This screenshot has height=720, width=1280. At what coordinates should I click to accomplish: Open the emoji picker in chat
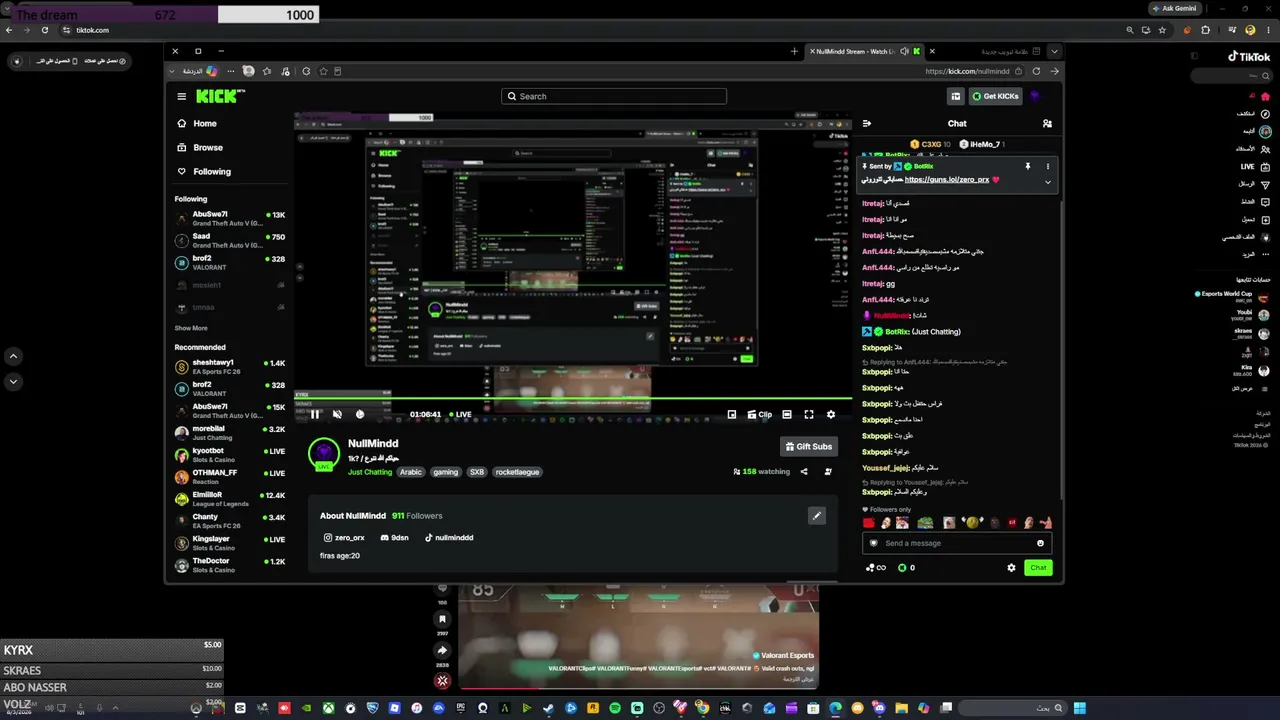point(1040,543)
